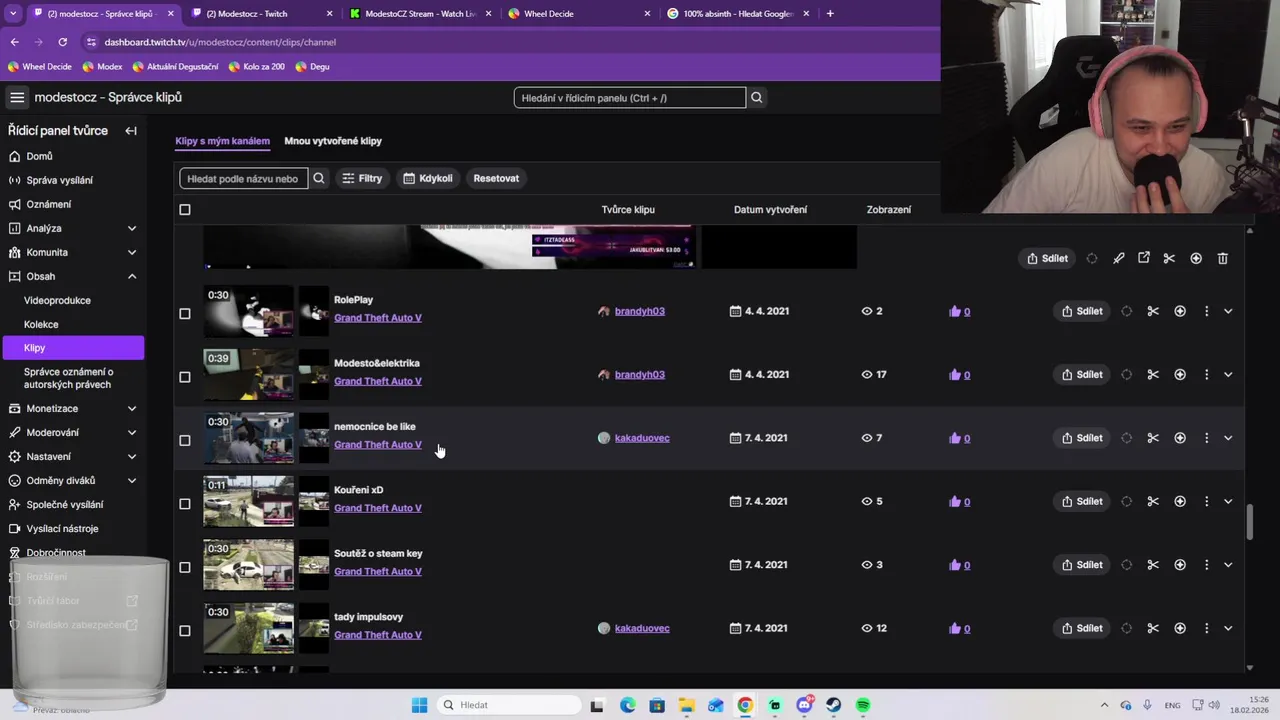The height and width of the screenshot is (720, 1280).
Task: Open a new browser tab with plus icon
Action: point(830,14)
